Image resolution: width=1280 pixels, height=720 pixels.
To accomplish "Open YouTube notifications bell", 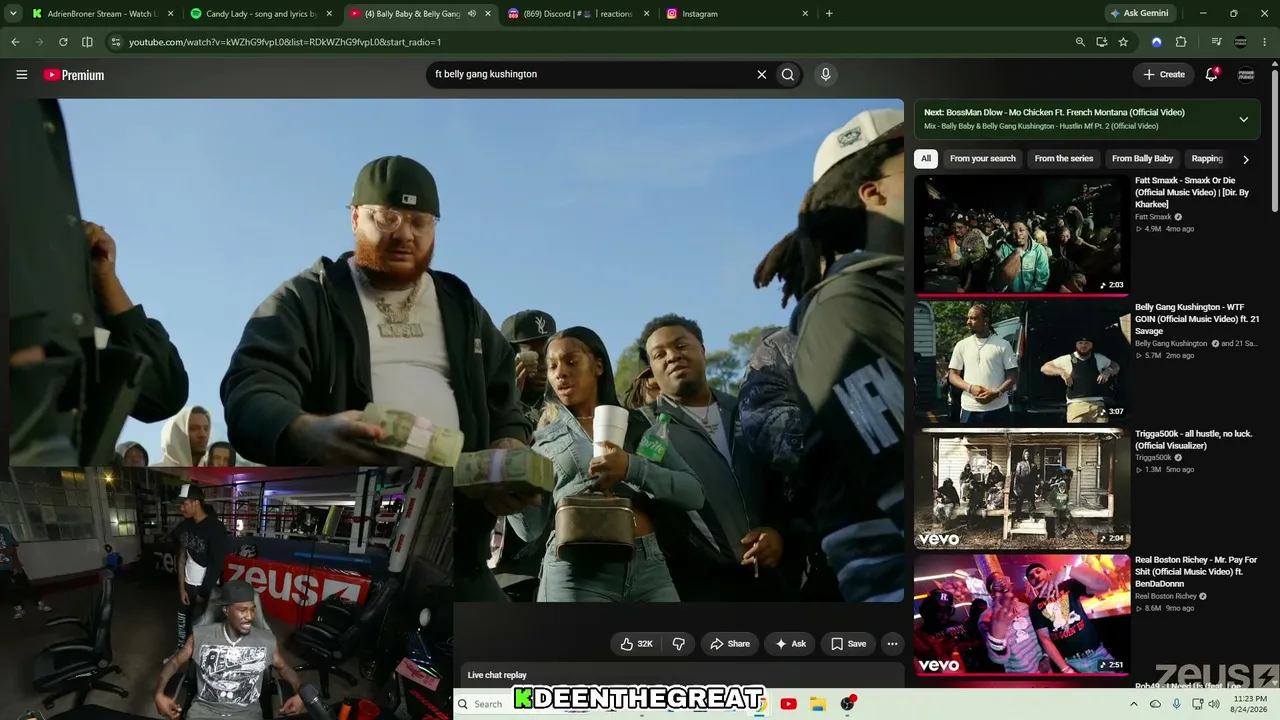I will [1211, 74].
